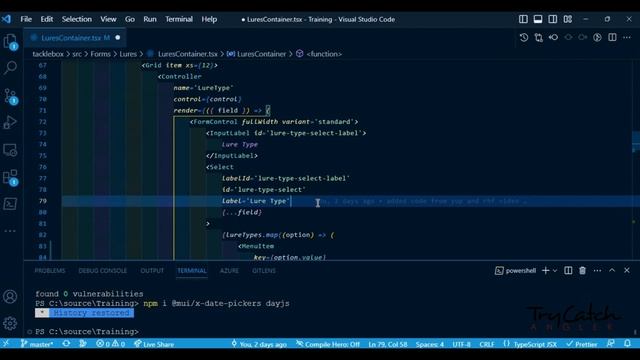
Task: Open Run and Debug view
Action: click(10, 122)
